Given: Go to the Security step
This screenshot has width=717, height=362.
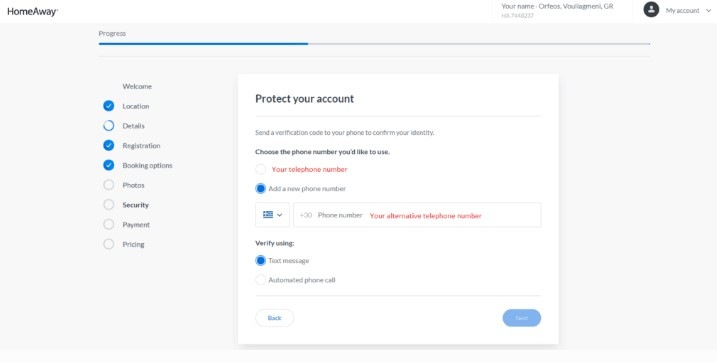Looking at the screenshot, I should [135, 205].
